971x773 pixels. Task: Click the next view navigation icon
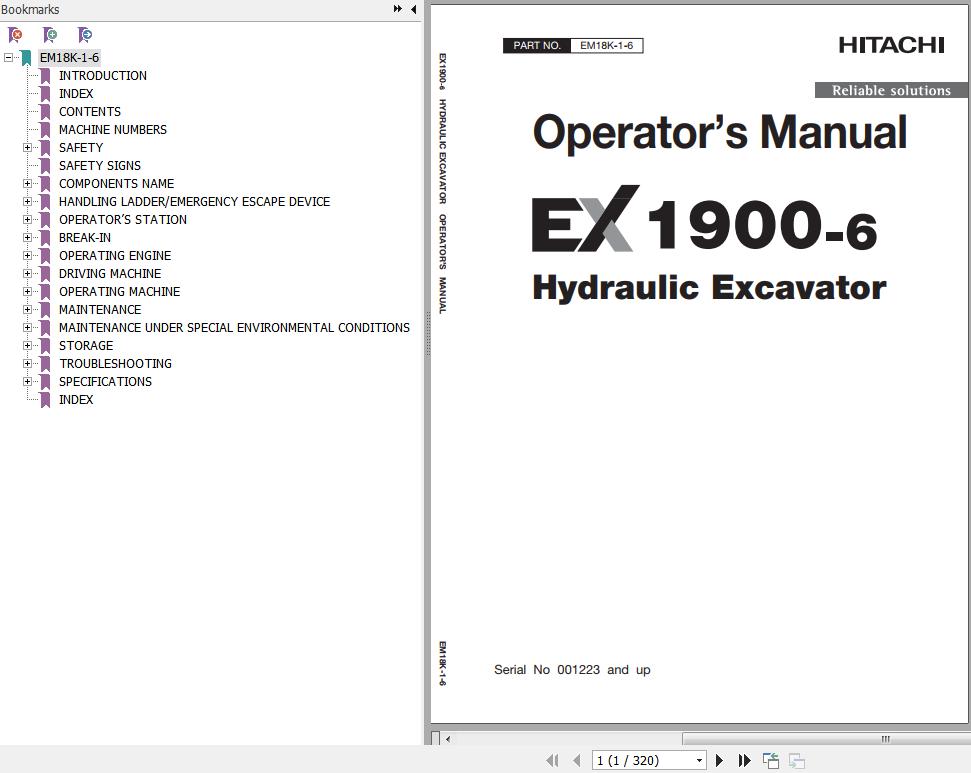[796, 760]
